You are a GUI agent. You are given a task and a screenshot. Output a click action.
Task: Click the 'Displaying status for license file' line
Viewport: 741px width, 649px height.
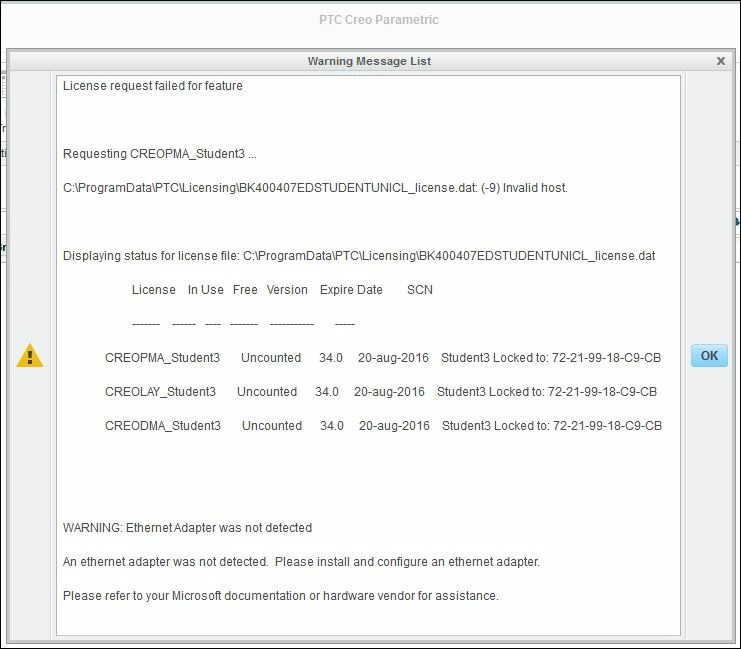(359, 256)
